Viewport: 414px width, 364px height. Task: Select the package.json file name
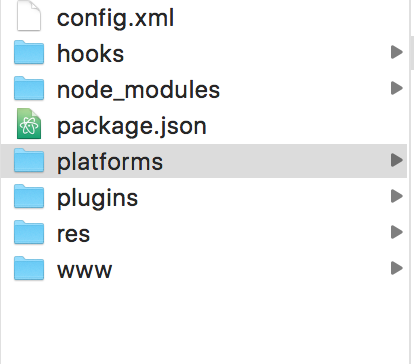[132, 127]
